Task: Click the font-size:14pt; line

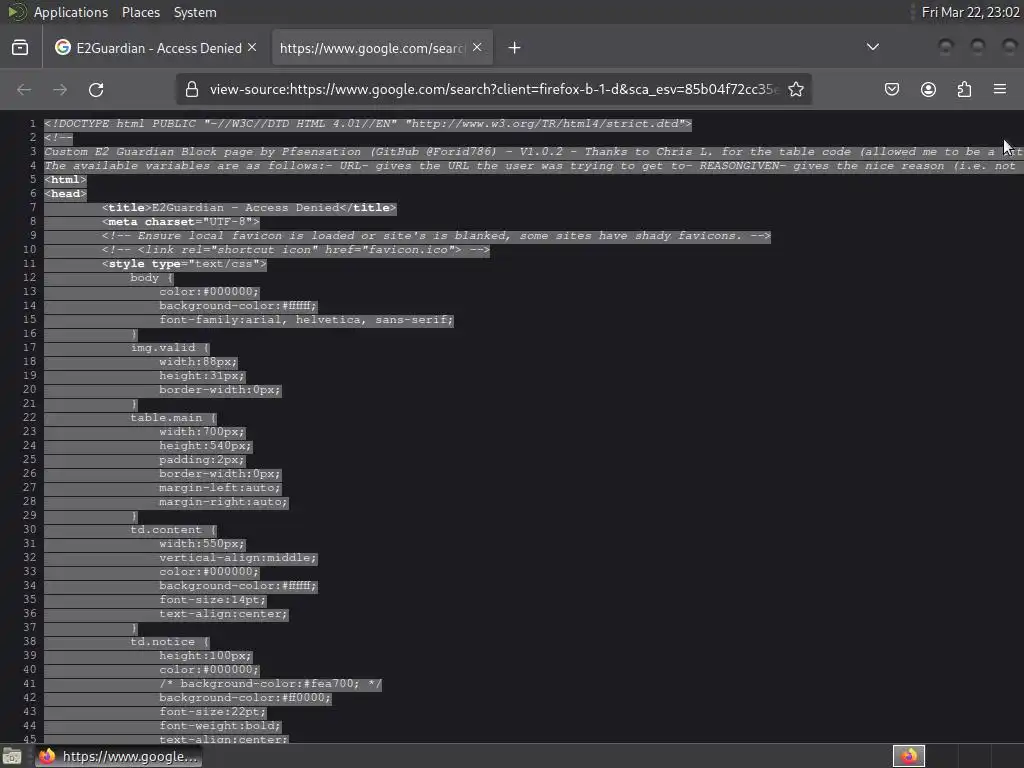Action: click(x=213, y=600)
